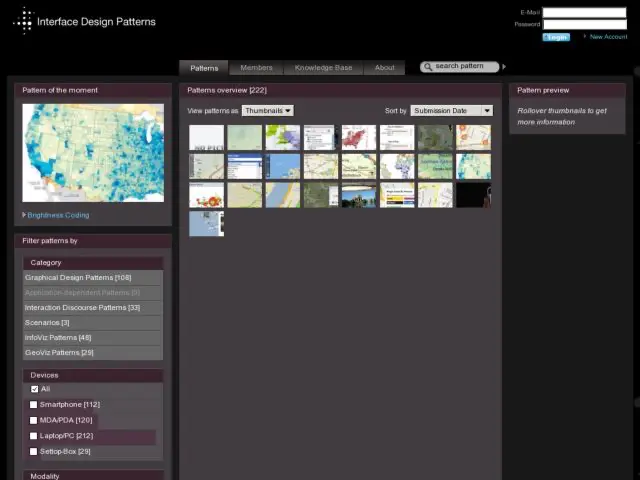Collapse the Devices filter header

(93, 375)
